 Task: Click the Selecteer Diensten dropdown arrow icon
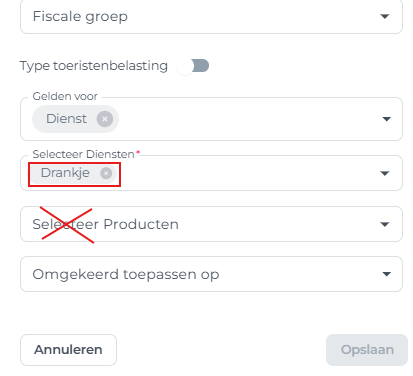(x=385, y=173)
